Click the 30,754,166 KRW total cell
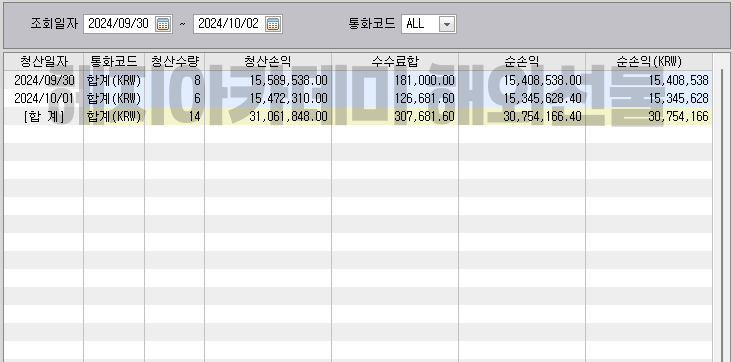 click(649, 116)
